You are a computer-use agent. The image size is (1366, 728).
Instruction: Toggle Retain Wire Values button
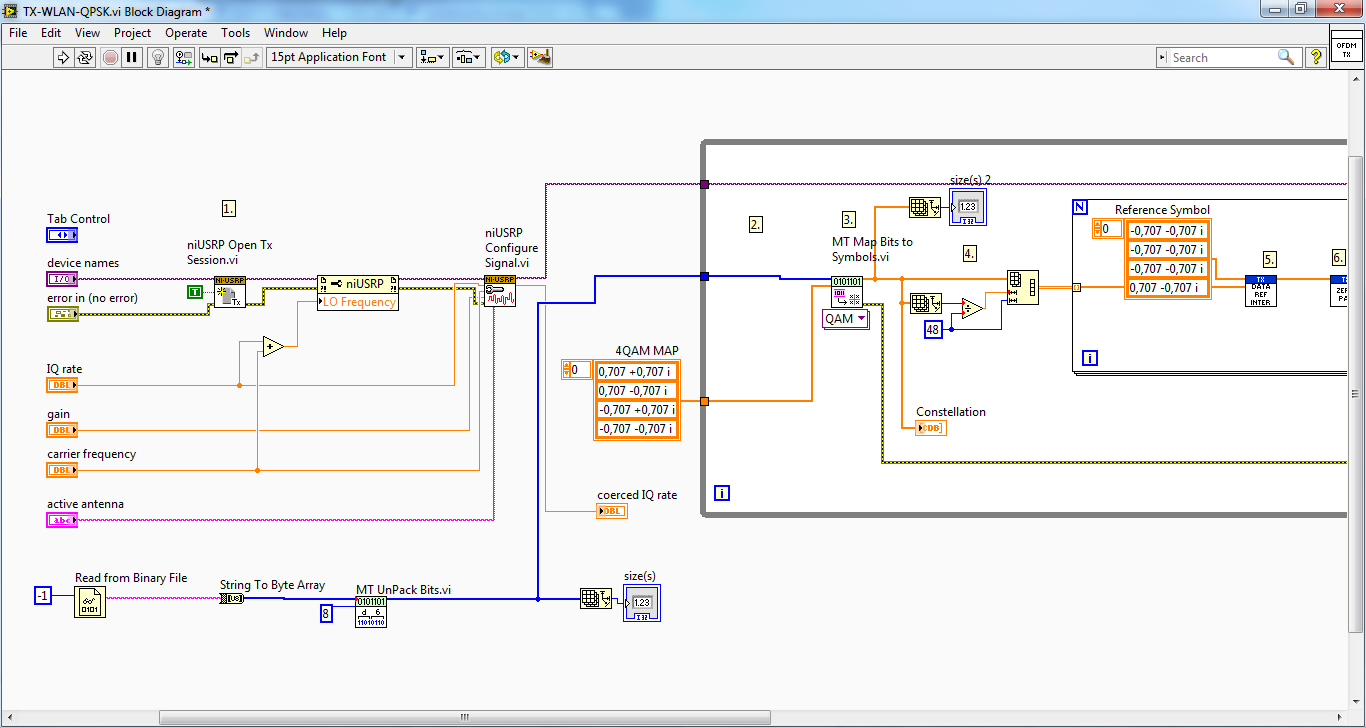point(183,57)
